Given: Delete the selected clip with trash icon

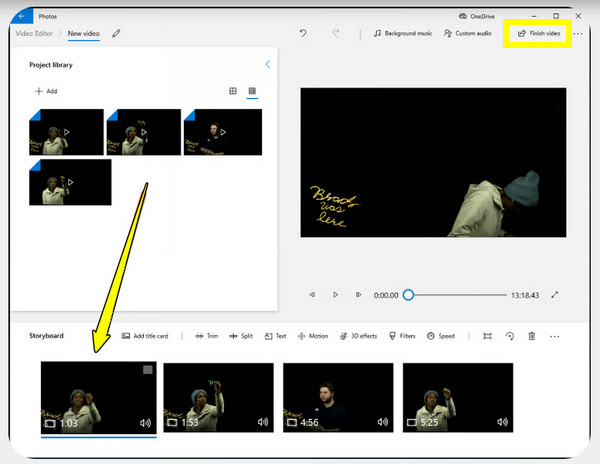Looking at the screenshot, I should (x=531, y=336).
